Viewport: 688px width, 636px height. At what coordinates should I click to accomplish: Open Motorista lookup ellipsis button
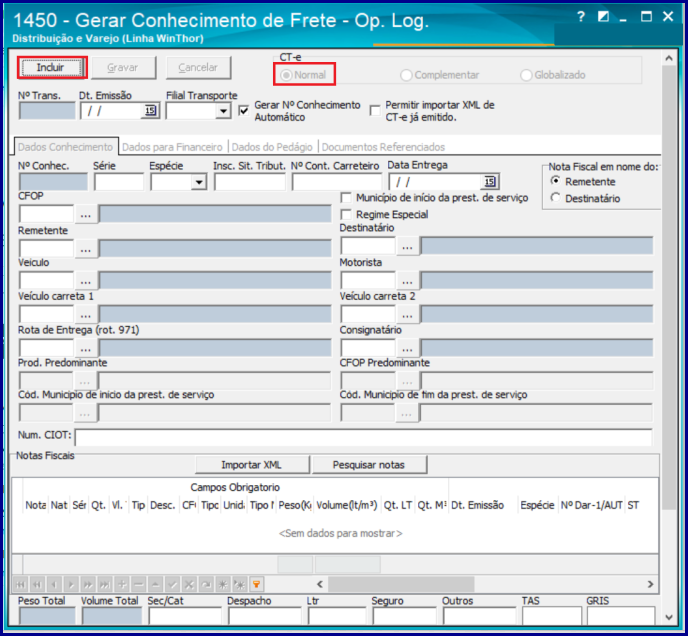408,280
